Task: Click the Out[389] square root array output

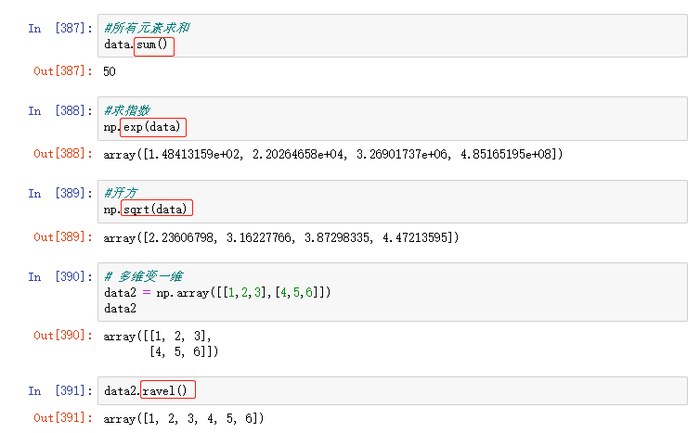Action: (281, 237)
